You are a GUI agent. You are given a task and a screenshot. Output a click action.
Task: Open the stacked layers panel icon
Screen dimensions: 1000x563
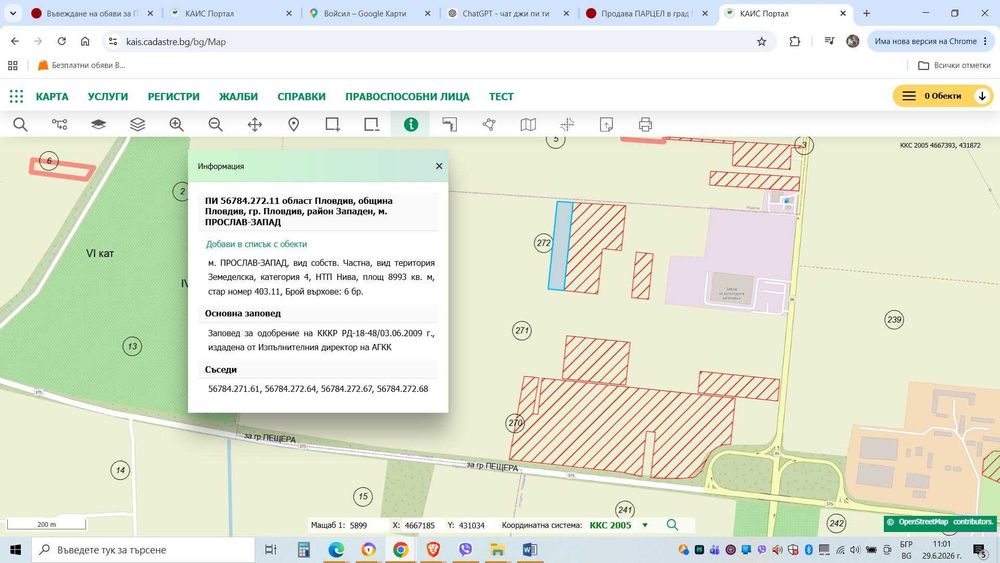[x=138, y=124]
